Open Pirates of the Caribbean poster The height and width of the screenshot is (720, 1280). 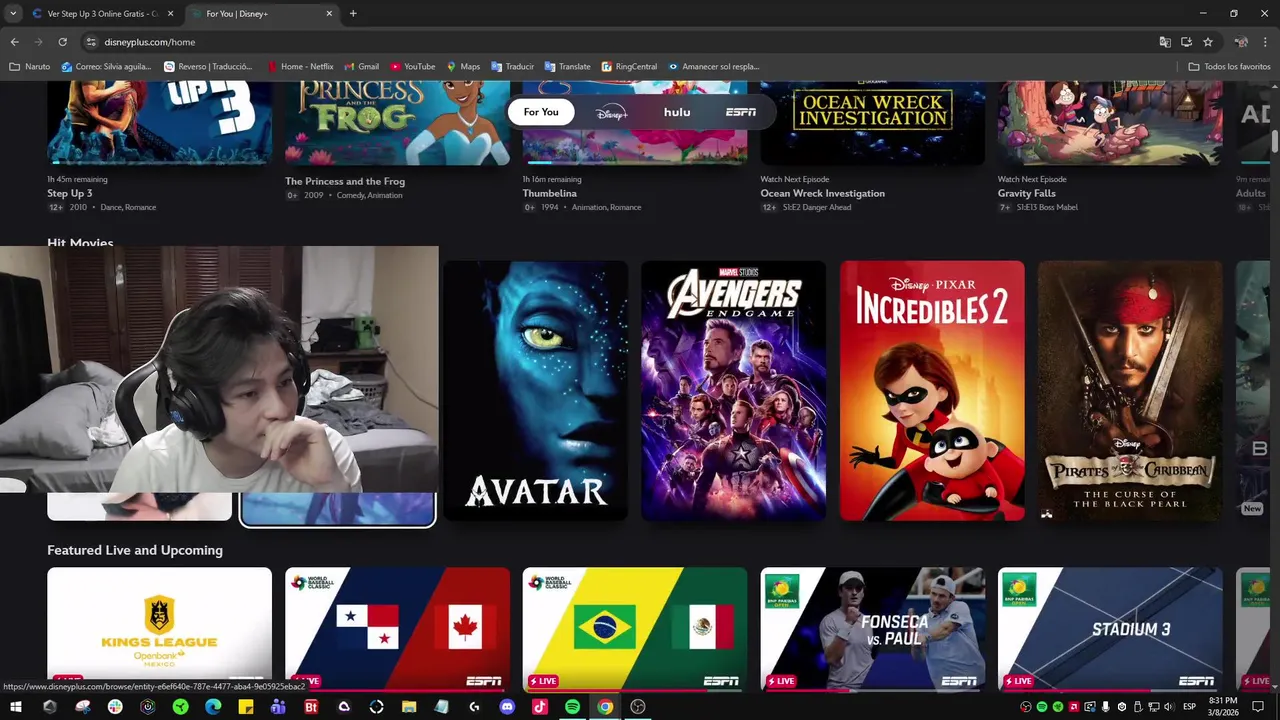tap(1130, 391)
